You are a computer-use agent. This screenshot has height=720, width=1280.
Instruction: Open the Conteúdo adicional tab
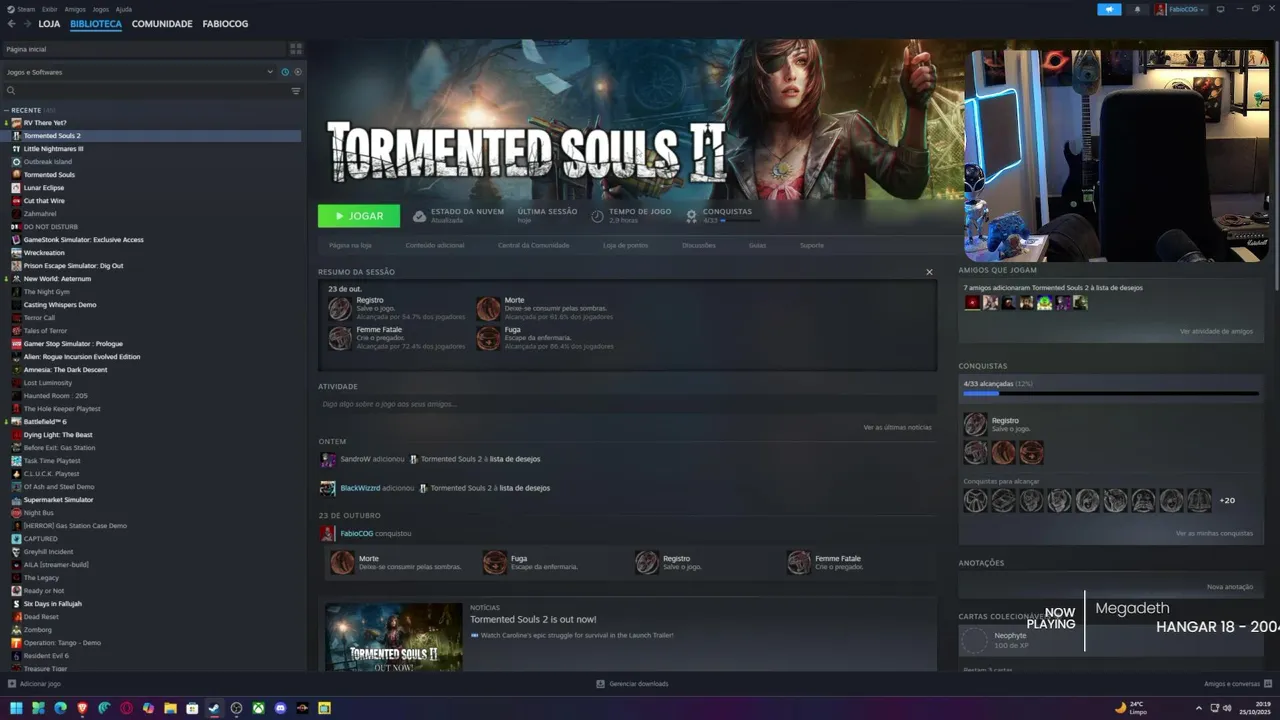click(435, 245)
